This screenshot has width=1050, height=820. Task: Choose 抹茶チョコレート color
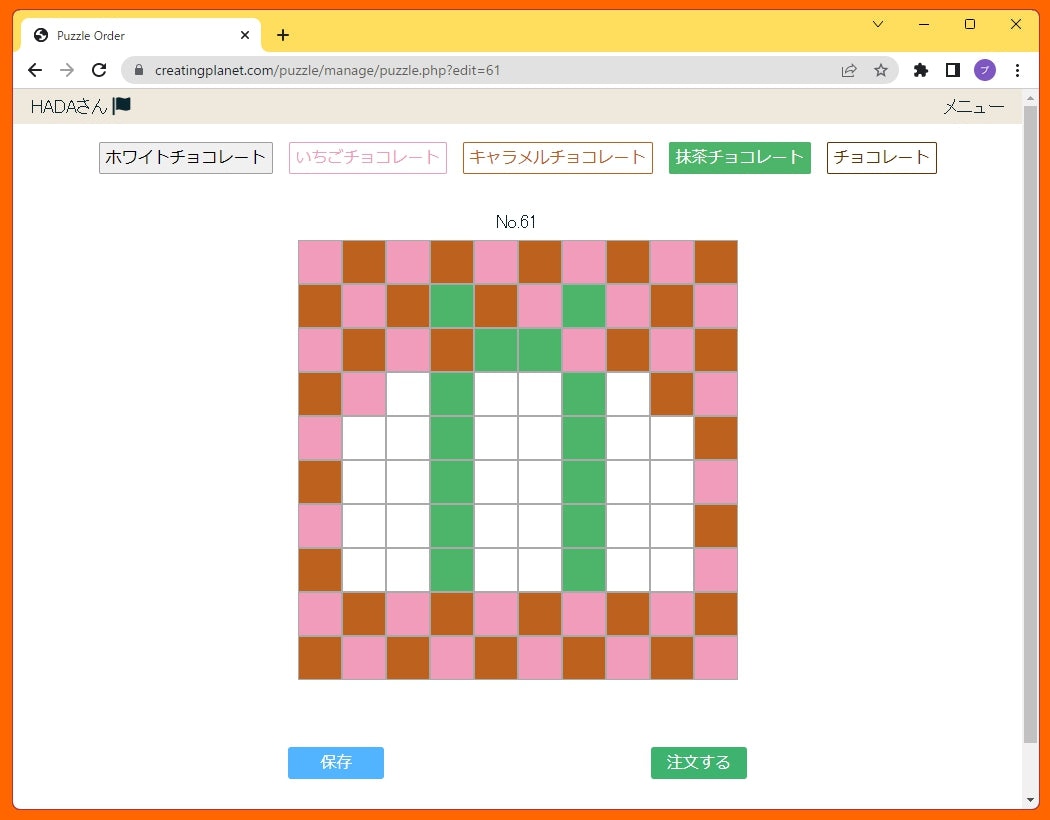[739, 158]
